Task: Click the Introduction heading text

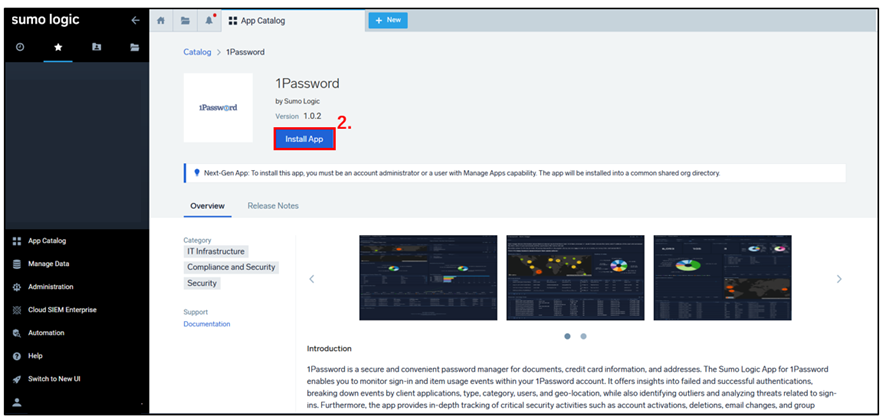Action: [x=329, y=348]
